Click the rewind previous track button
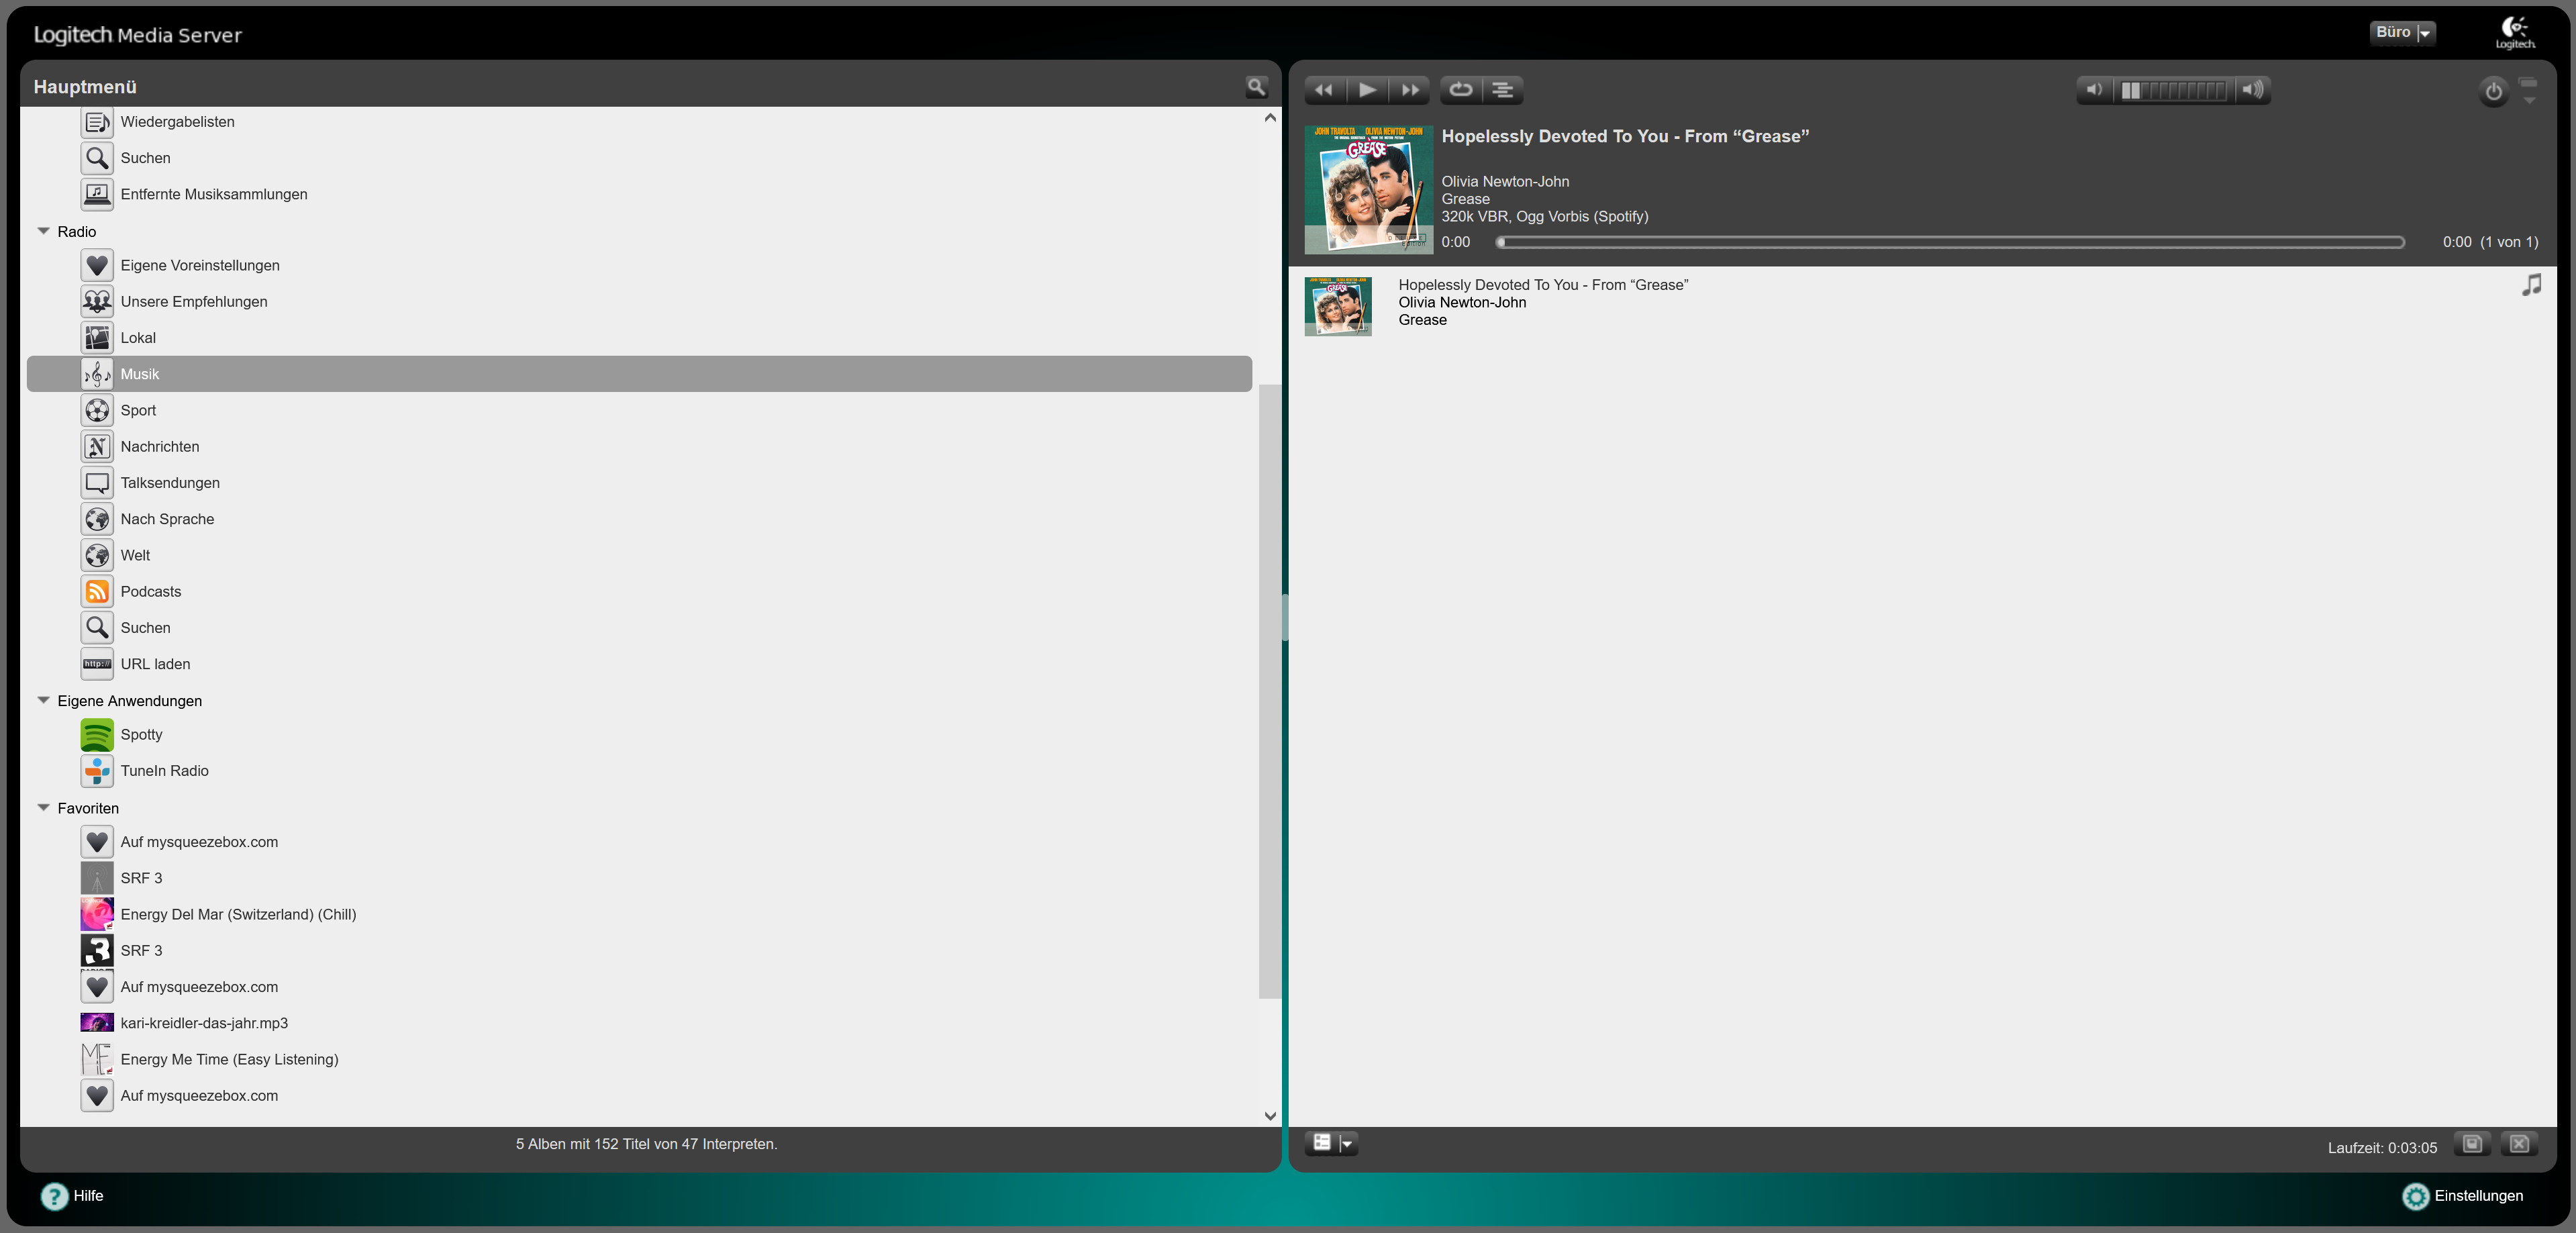Image resolution: width=2576 pixels, height=1233 pixels. (1324, 90)
